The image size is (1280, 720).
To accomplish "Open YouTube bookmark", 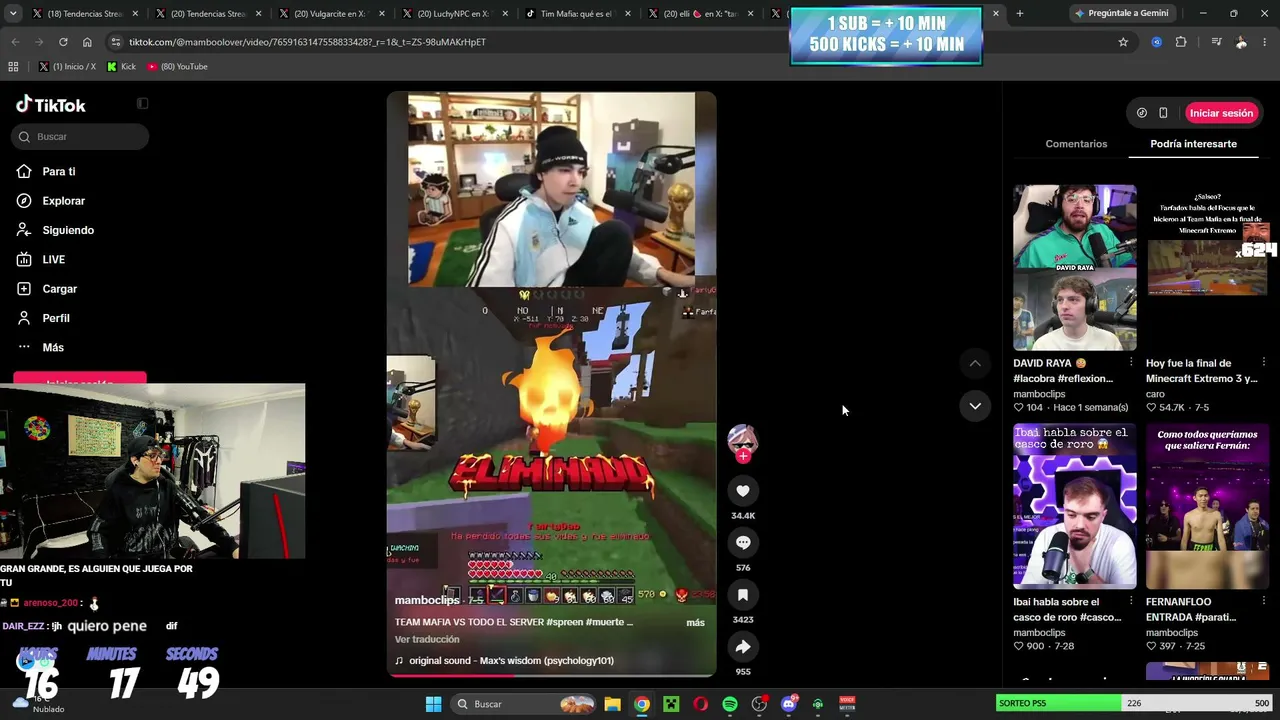I will tap(177, 67).
